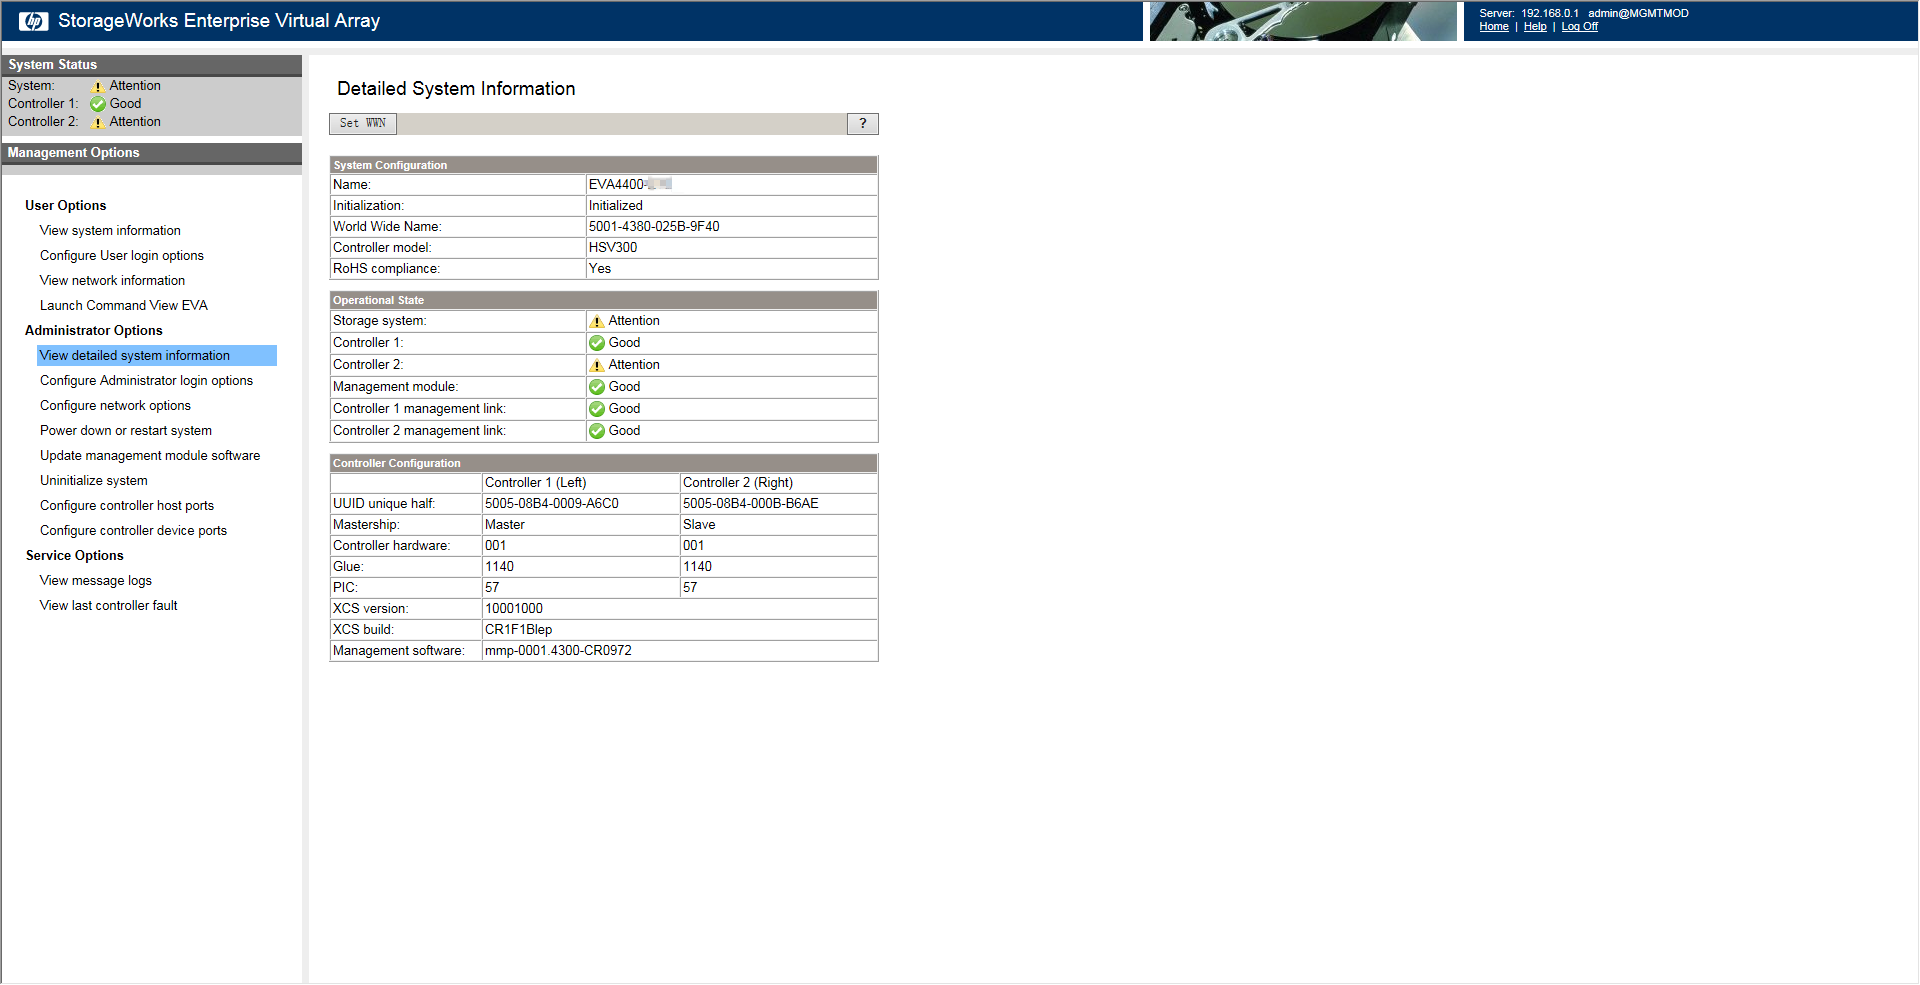
Task: Open the Help link in header
Action: point(1534,27)
